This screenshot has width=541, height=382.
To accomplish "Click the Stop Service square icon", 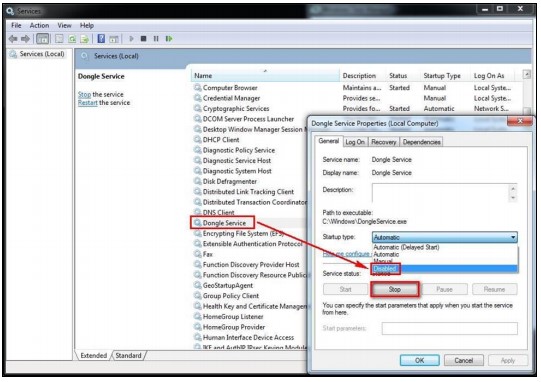I will [x=144, y=39].
